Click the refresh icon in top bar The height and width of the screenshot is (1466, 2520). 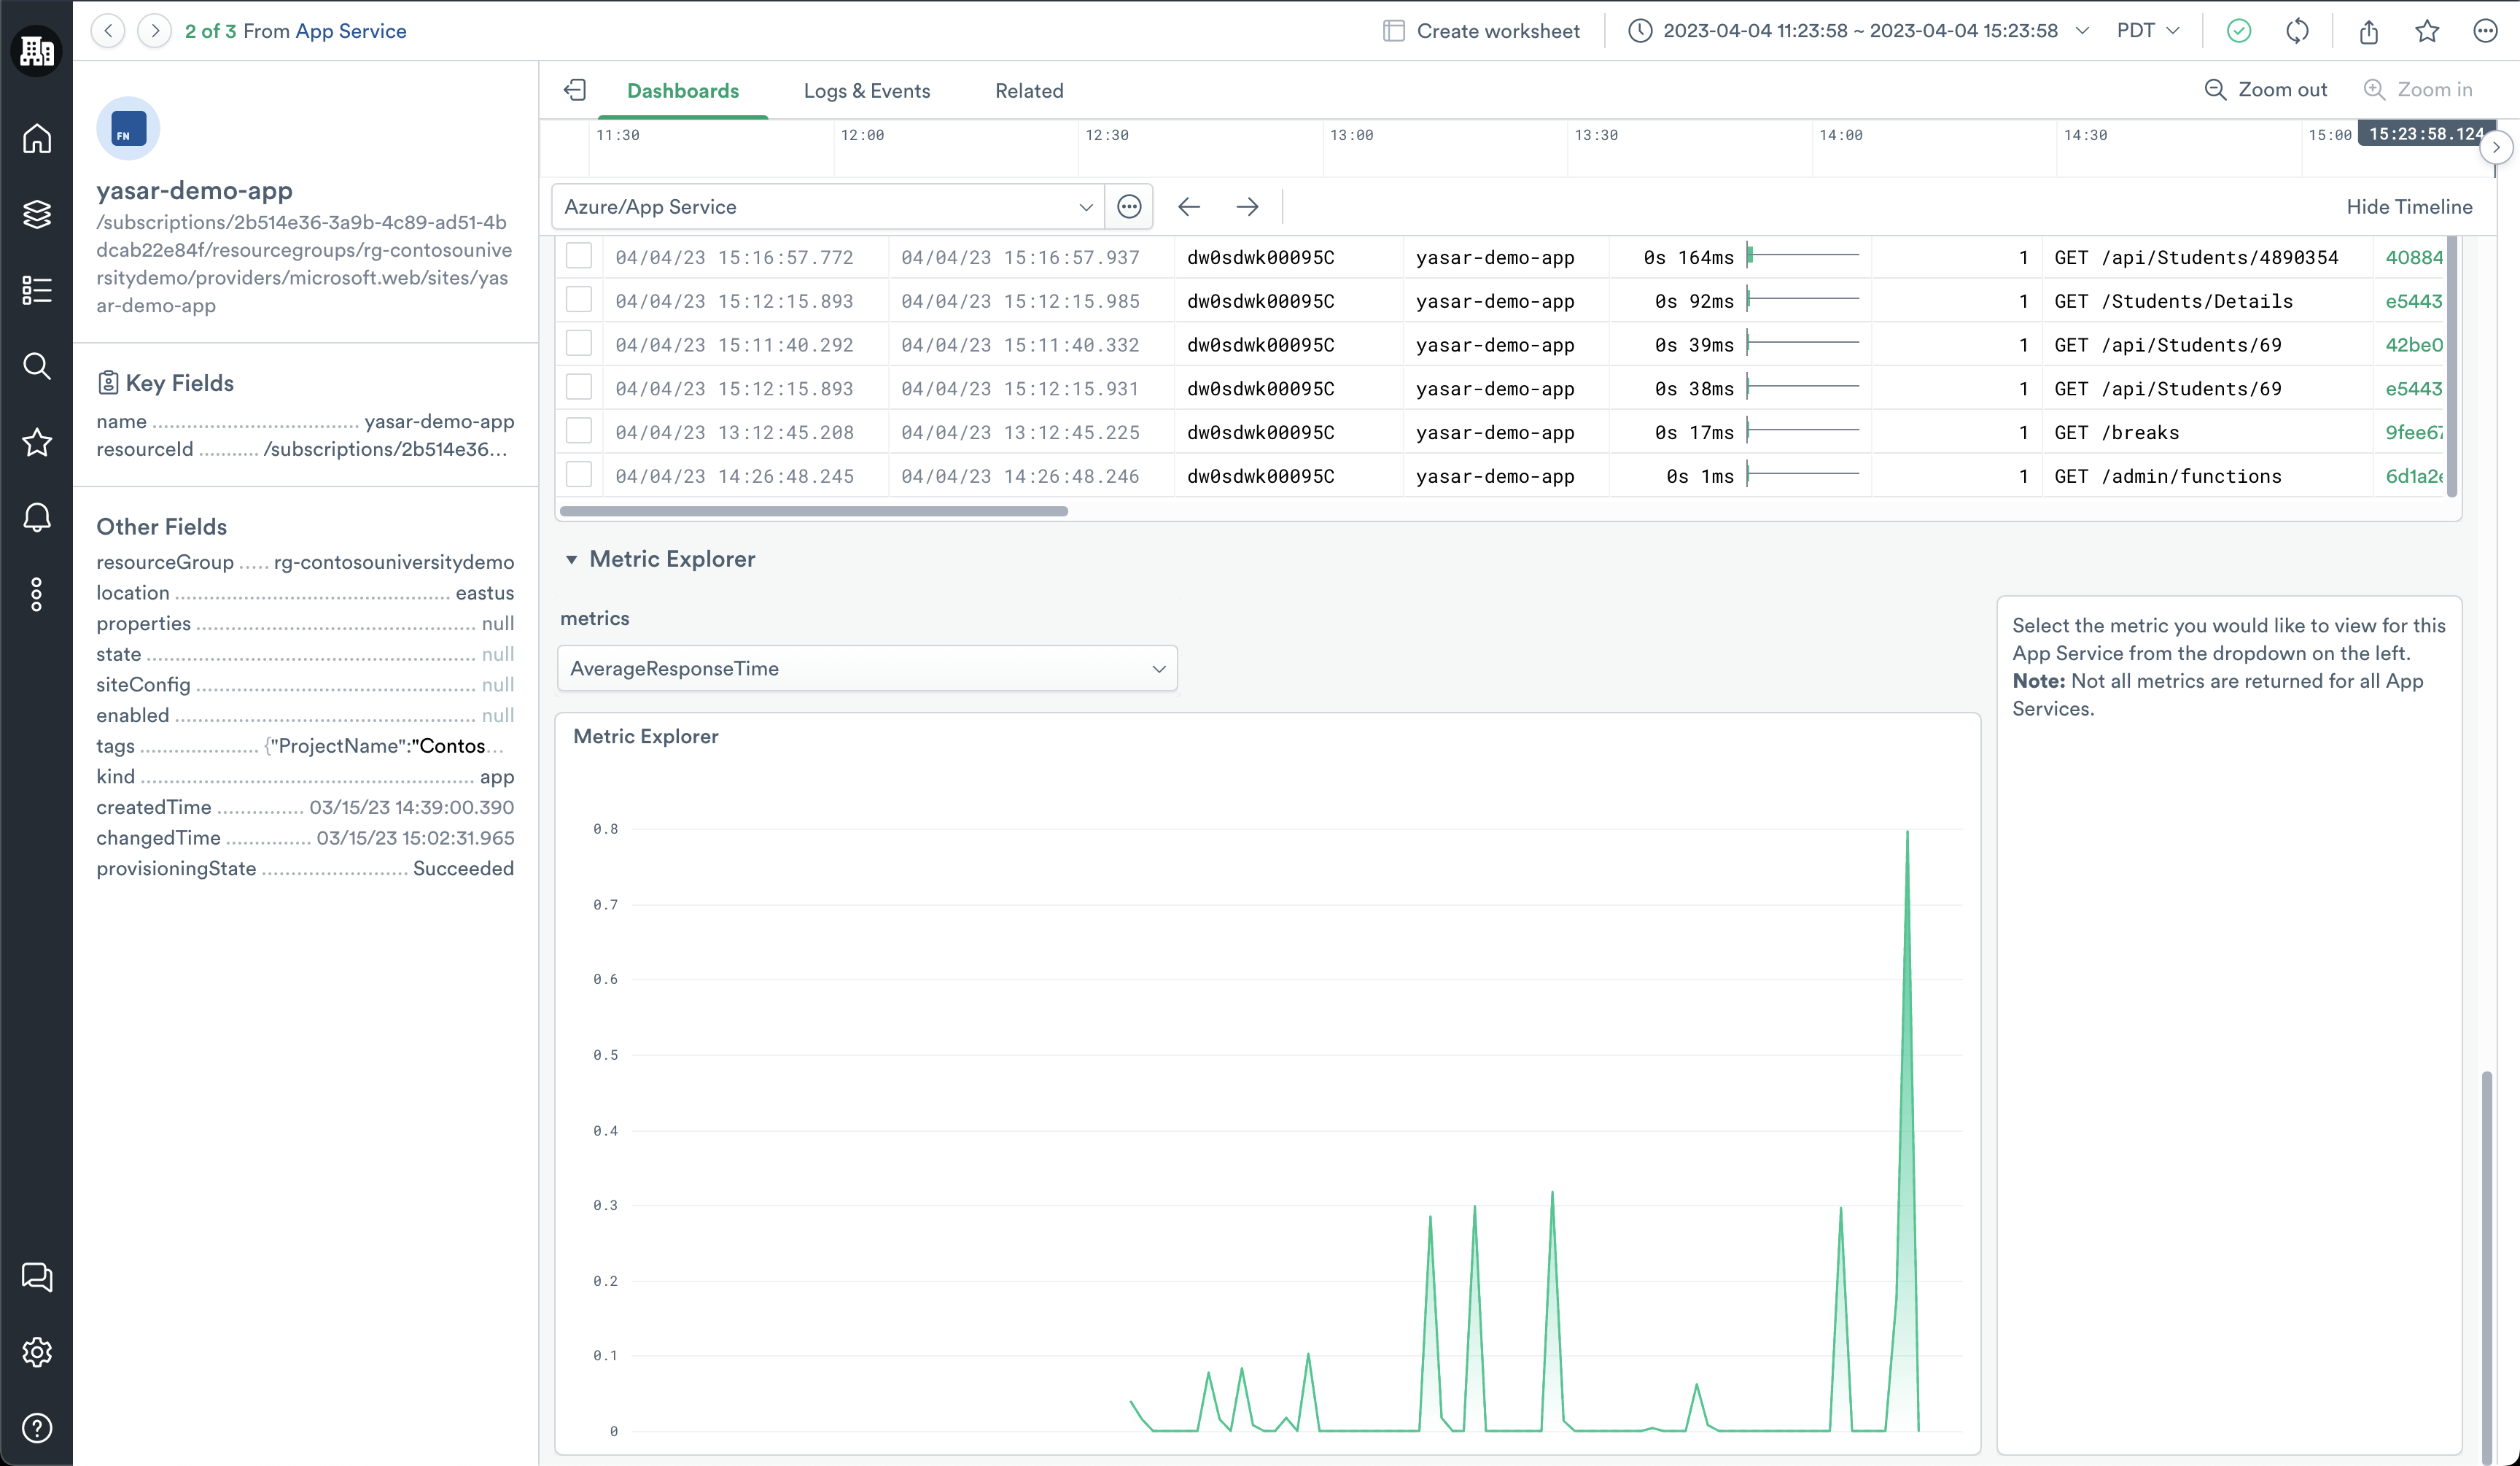[x=2297, y=31]
